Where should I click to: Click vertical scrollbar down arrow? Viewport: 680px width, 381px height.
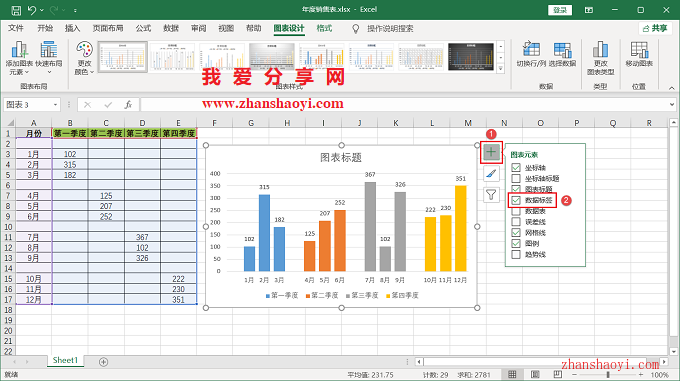point(673,352)
